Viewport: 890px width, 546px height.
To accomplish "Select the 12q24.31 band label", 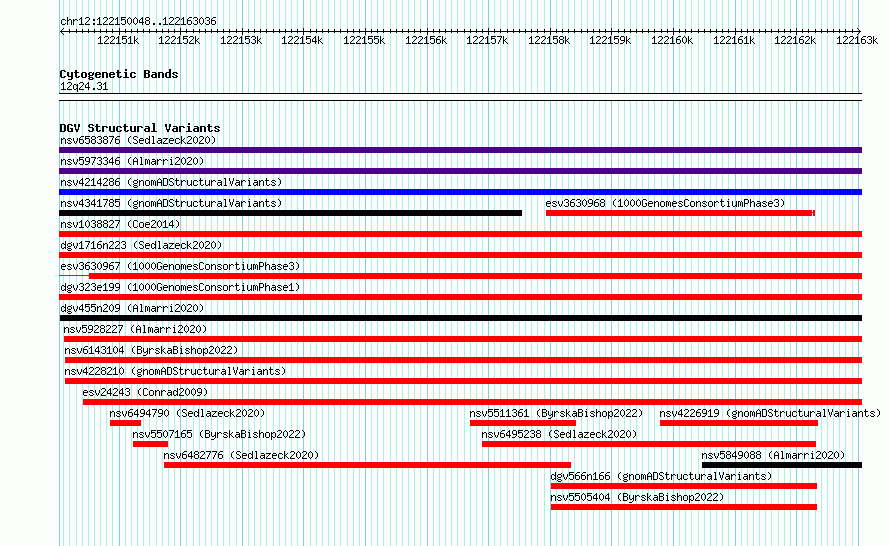I will [x=84, y=86].
